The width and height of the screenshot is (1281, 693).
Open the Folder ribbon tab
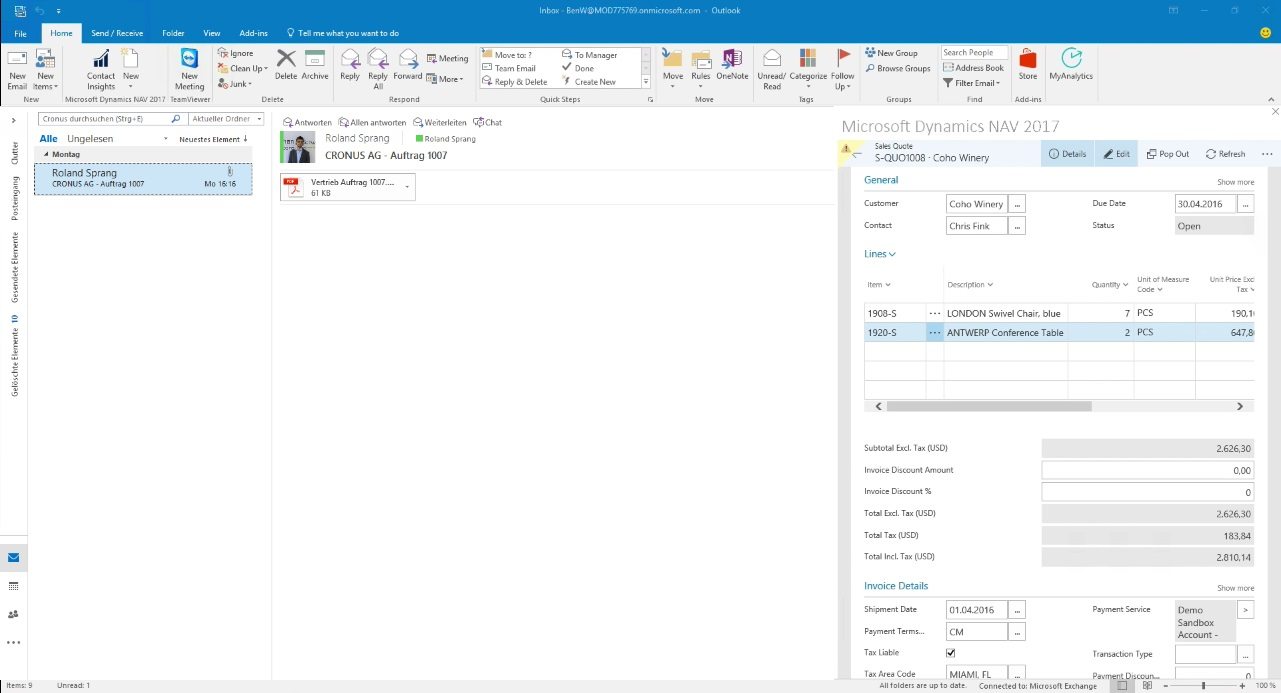[x=173, y=33]
